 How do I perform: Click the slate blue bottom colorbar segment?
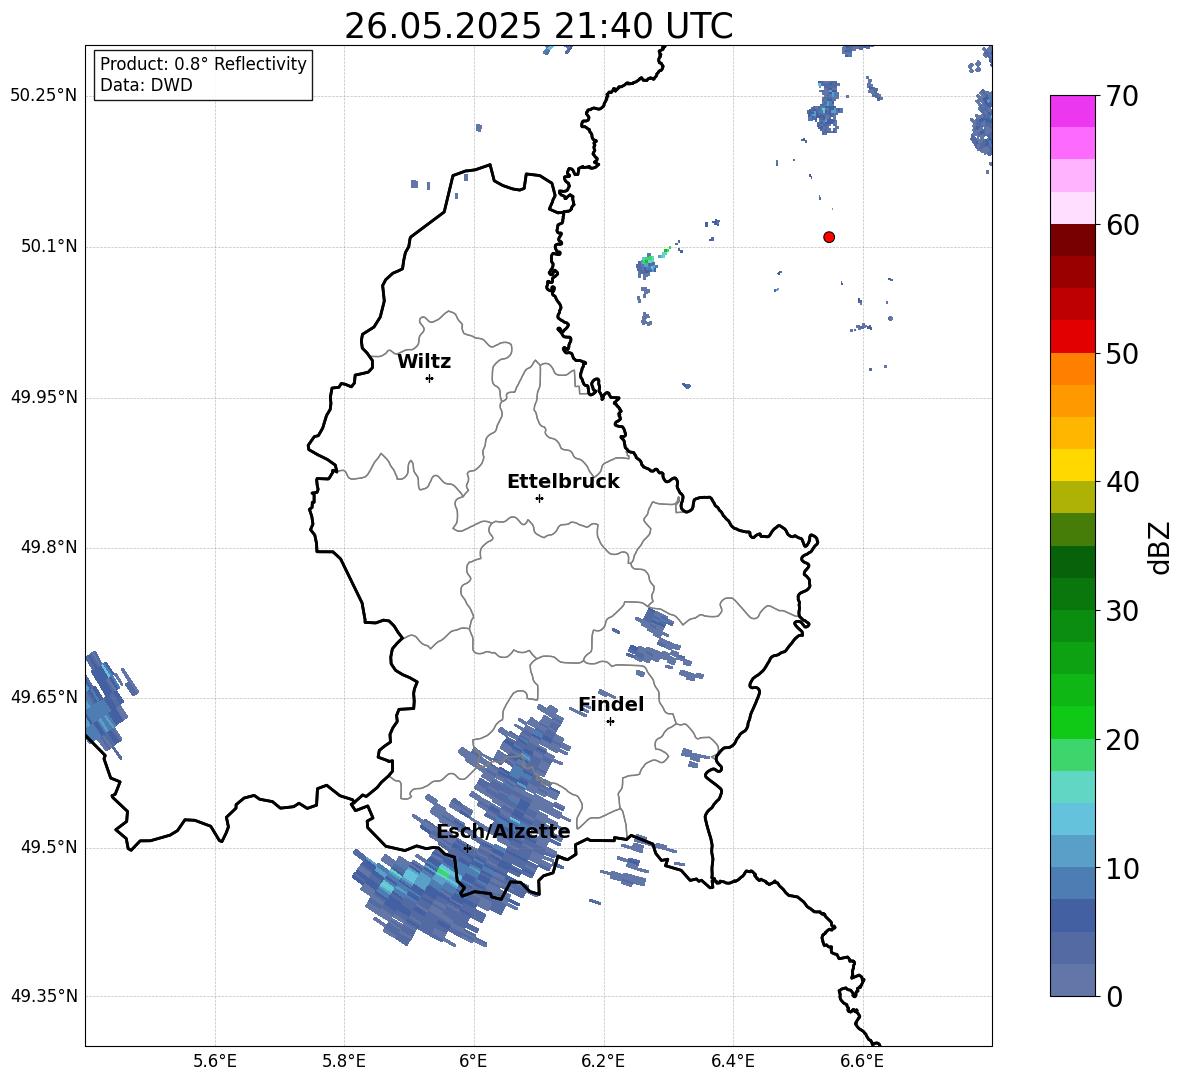pyautogui.click(x=1072, y=980)
